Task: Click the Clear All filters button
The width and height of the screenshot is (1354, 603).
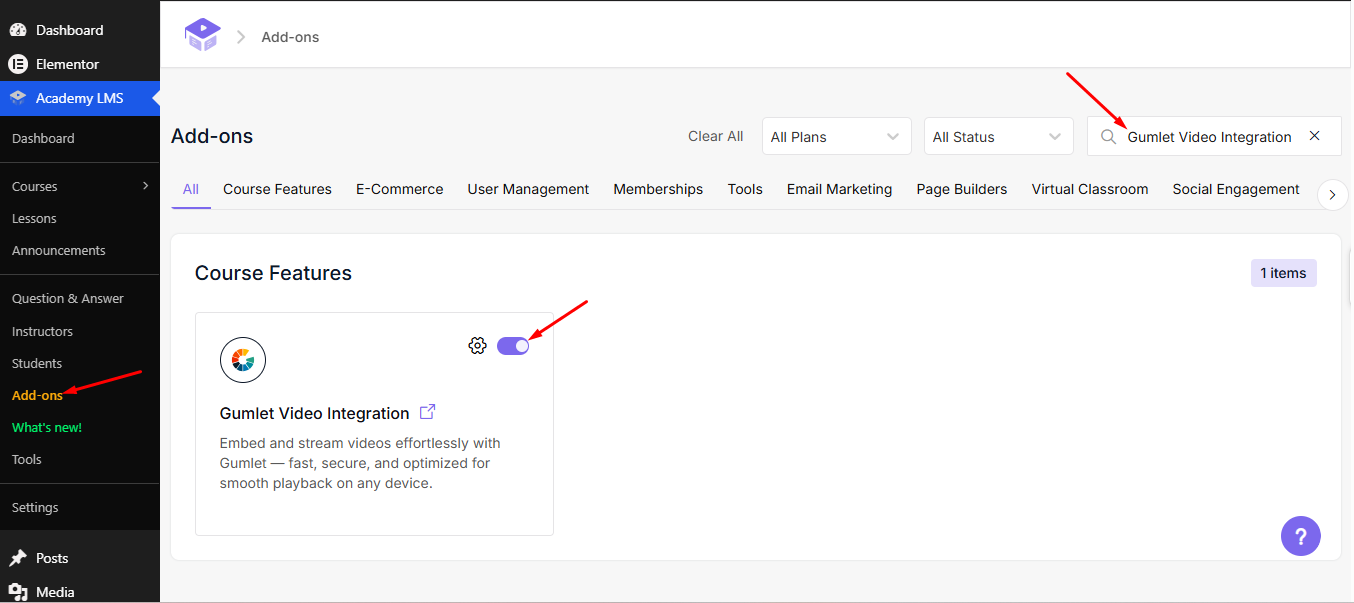Action: [716, 136]
